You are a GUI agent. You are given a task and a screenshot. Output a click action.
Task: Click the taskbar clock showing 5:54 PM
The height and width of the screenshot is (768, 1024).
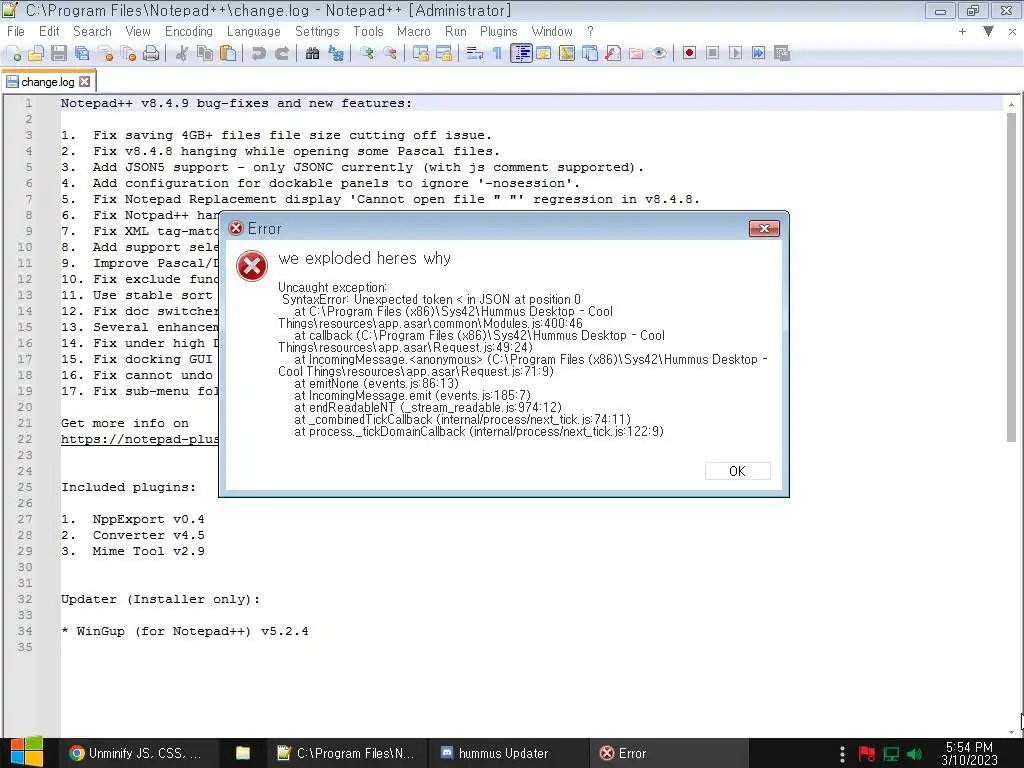969,754
